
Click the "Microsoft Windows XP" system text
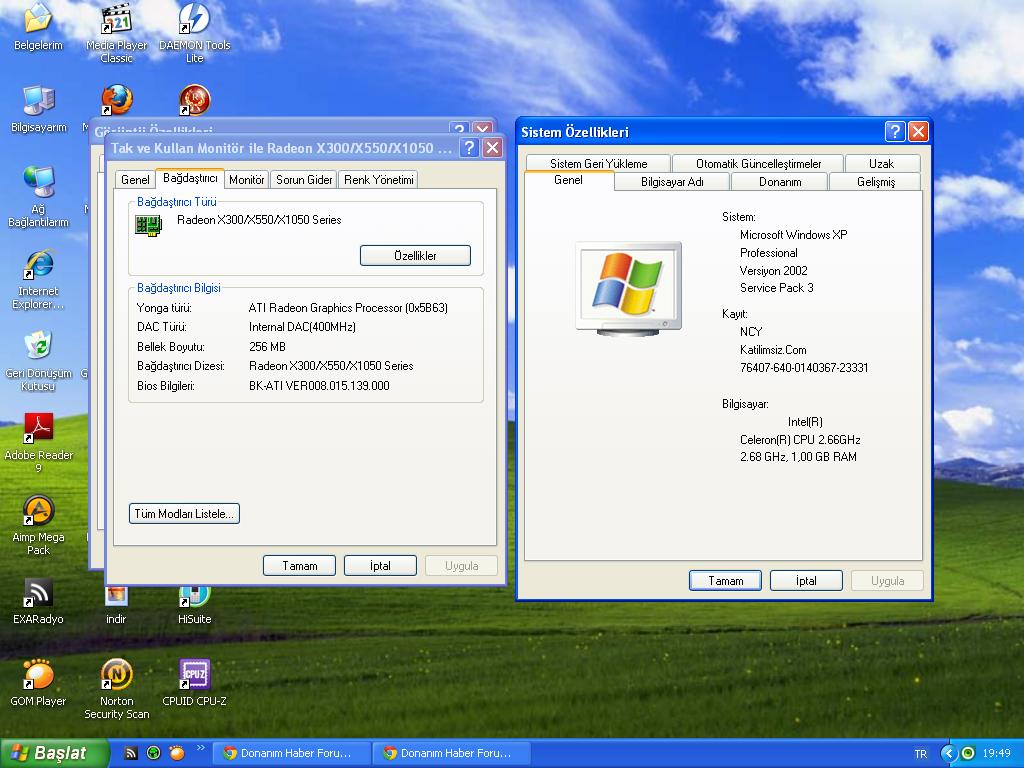click(793, 235)
